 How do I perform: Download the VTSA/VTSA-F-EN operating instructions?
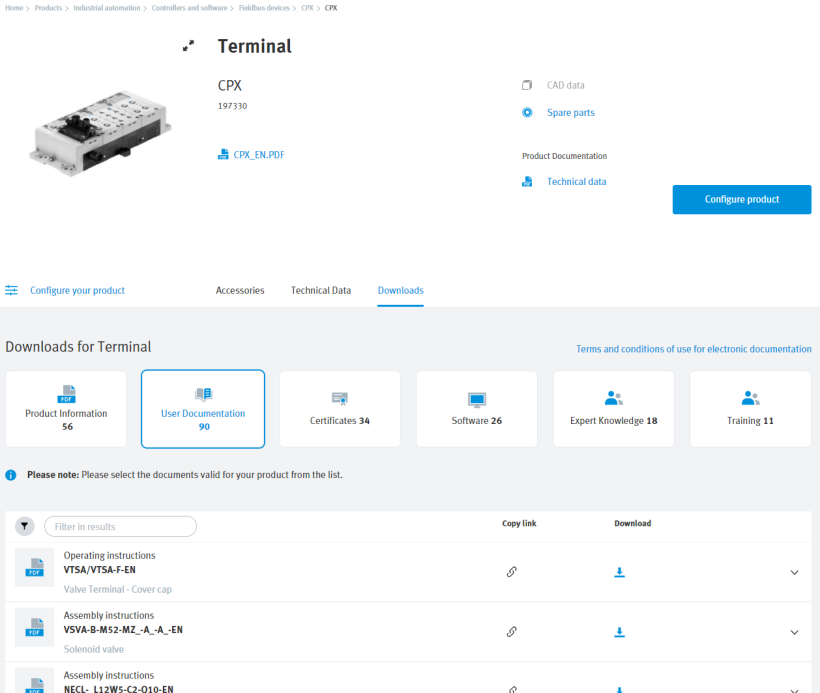[619, 572]
